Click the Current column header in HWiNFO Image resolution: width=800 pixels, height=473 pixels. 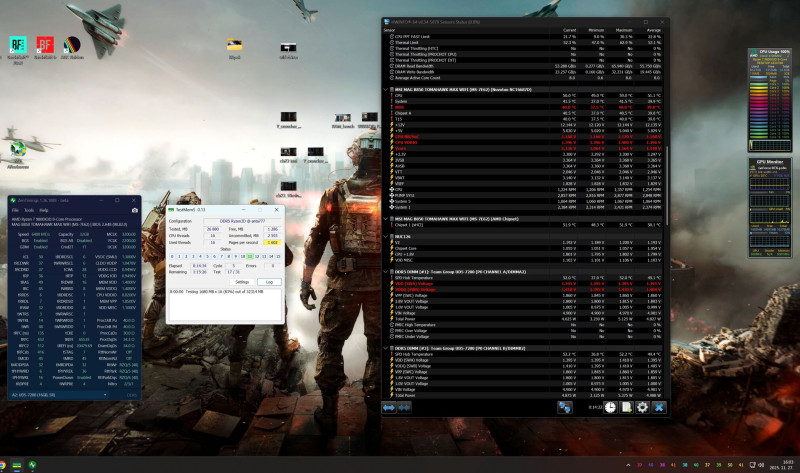[x=569, y=30]
